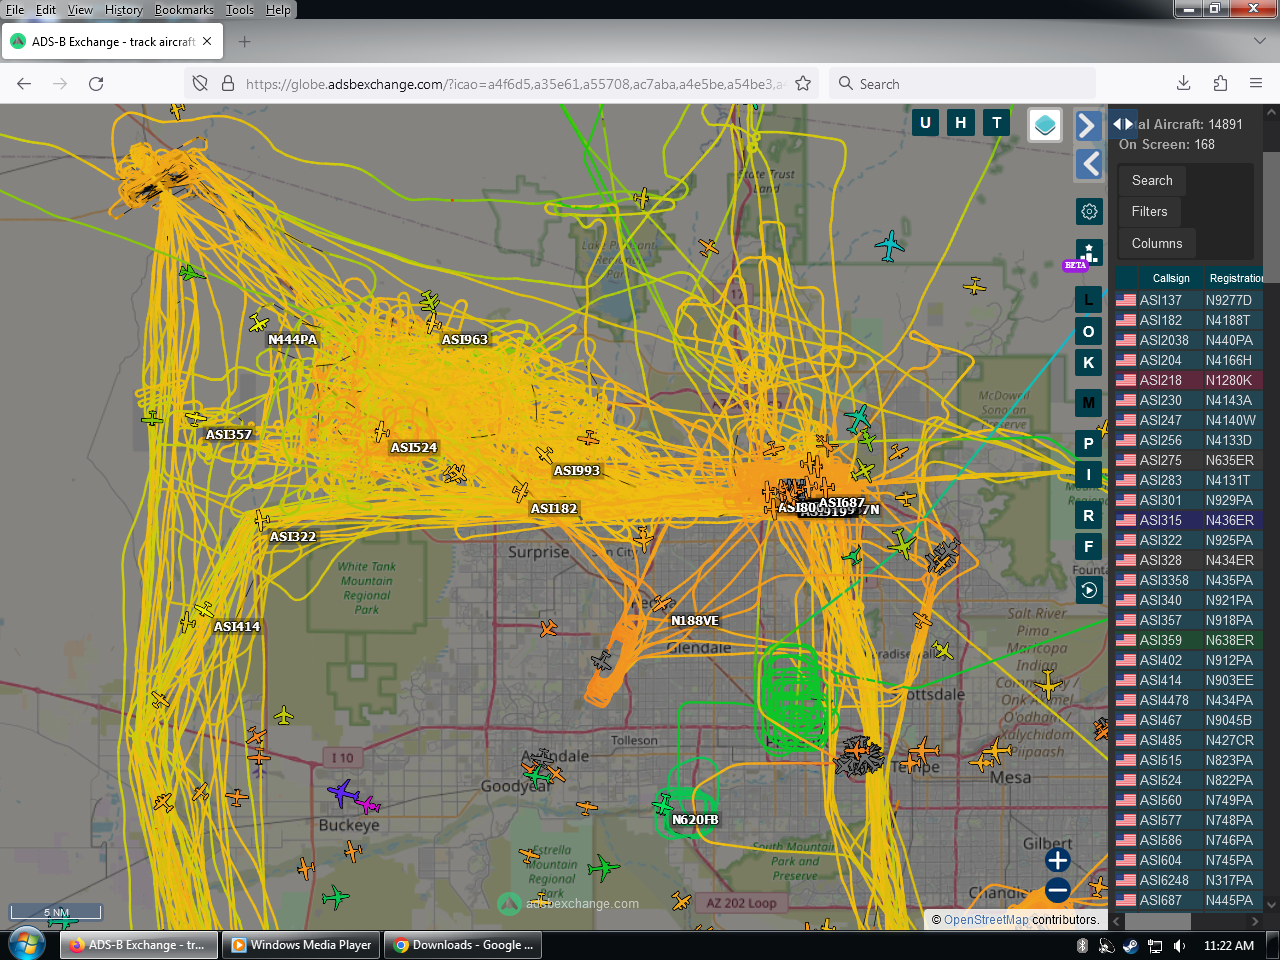Toggle the L map option
The width and height of the screenshot is (1280, 960).
coord(1089,299)
